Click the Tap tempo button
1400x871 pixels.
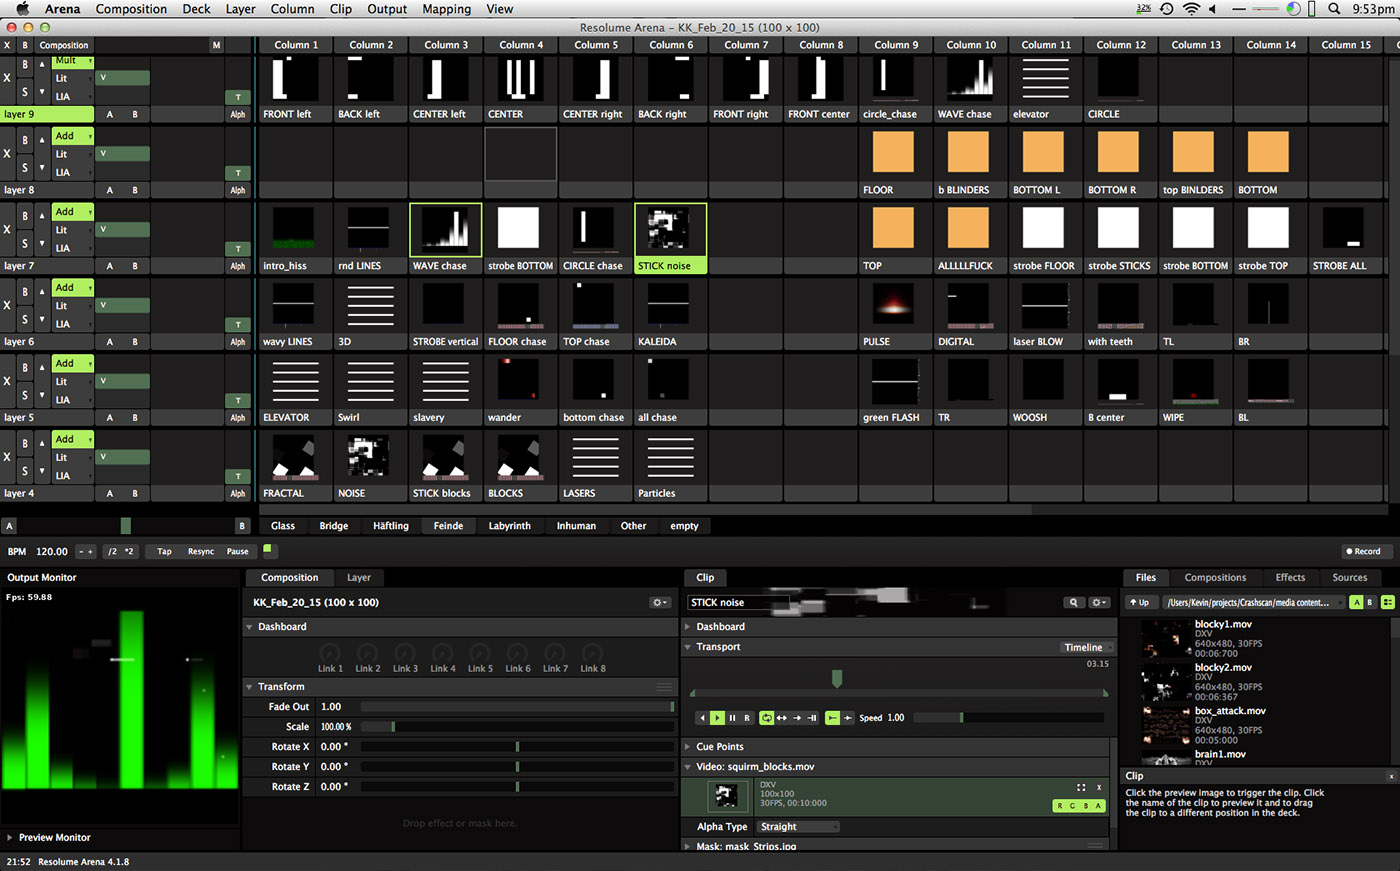click(x=164, y=551)
